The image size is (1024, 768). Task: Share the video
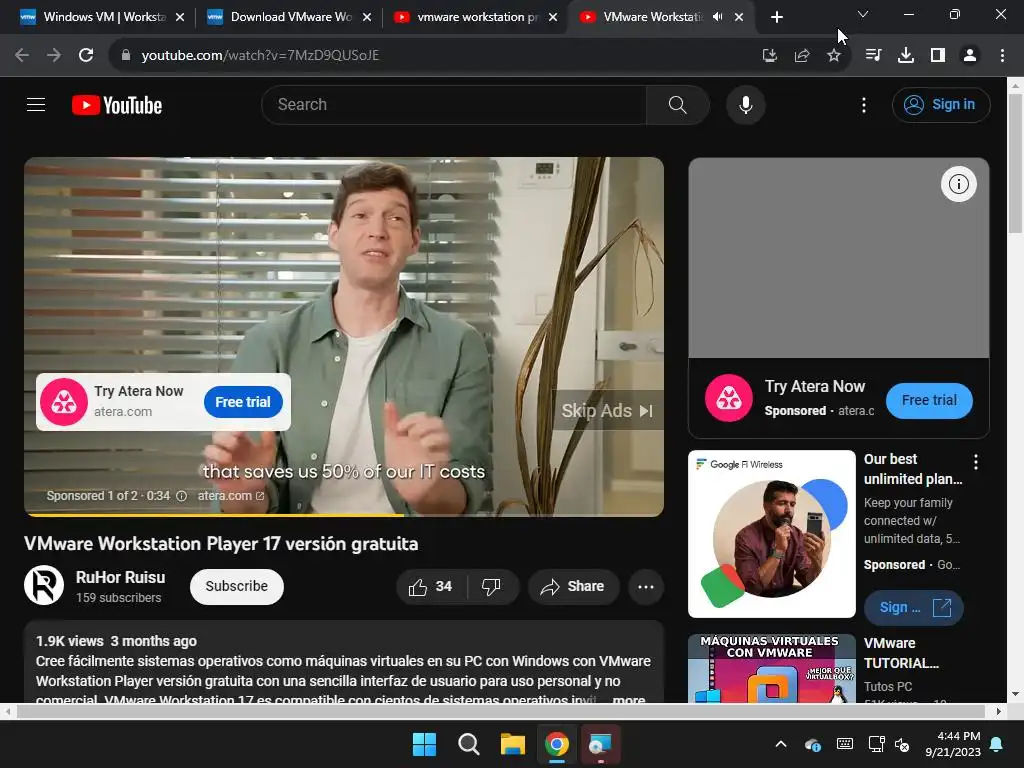[573, 586]
